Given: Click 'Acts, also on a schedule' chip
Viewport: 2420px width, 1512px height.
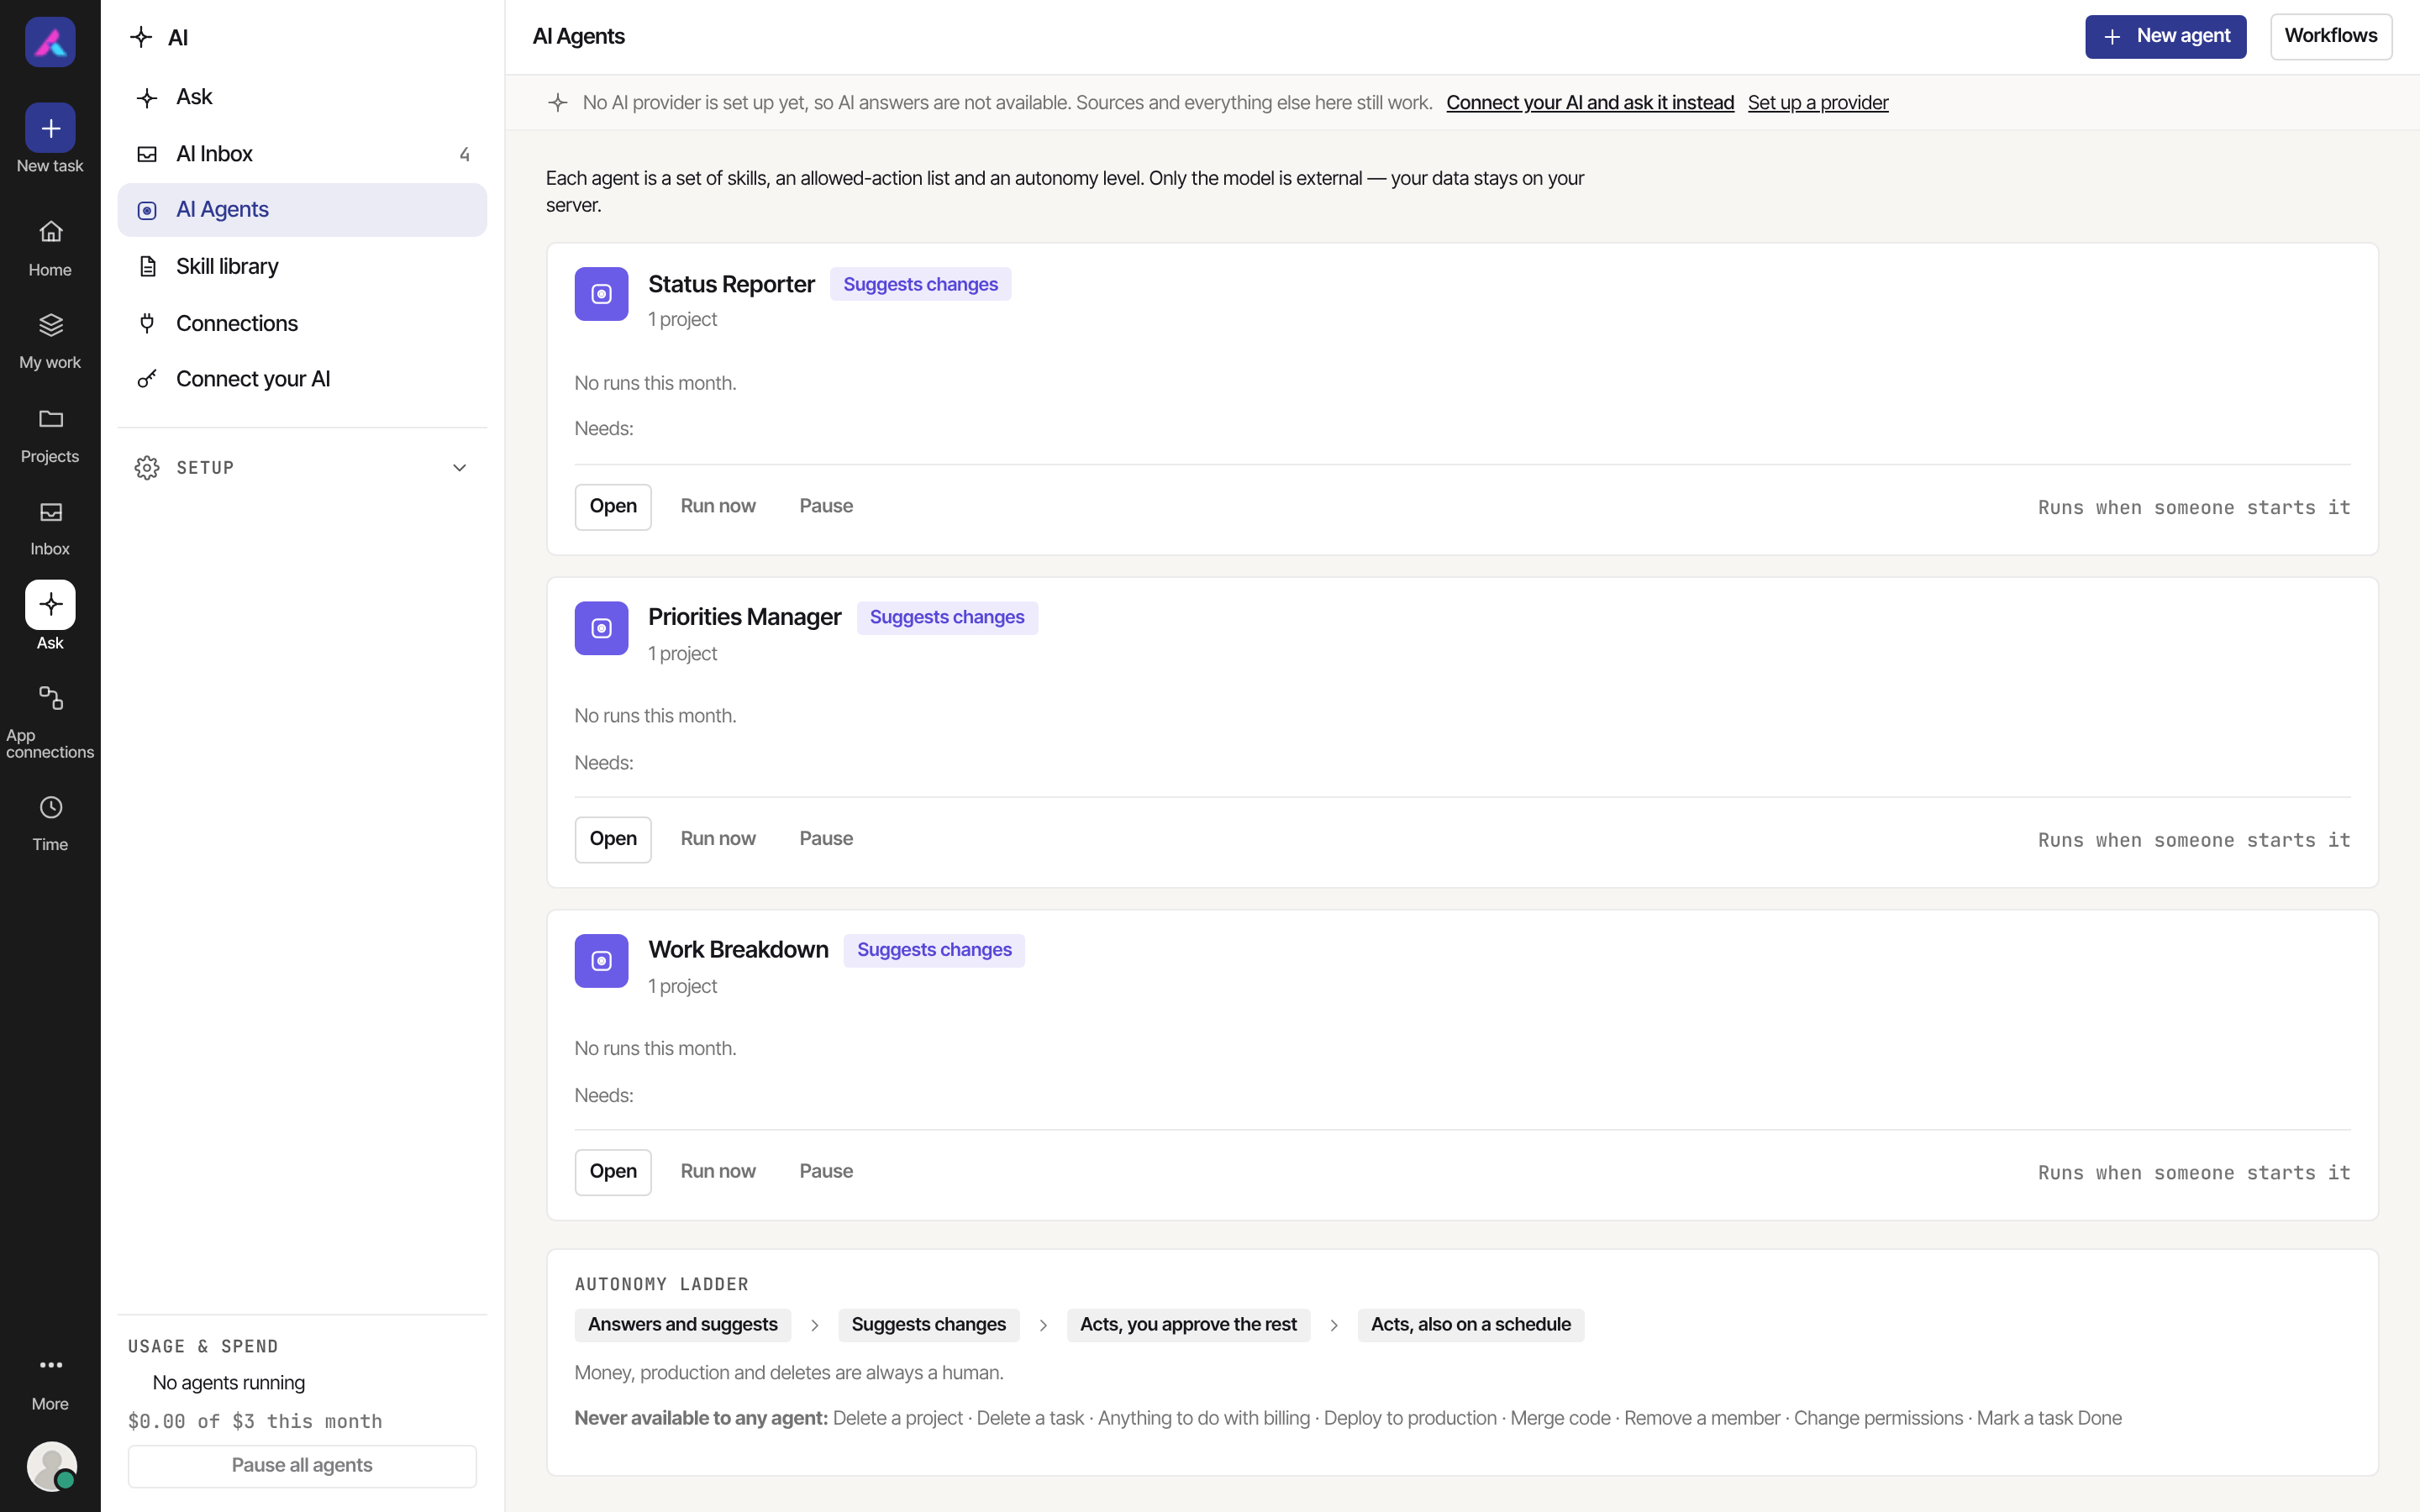Looking at the screenshot, I should 1471,1325.
